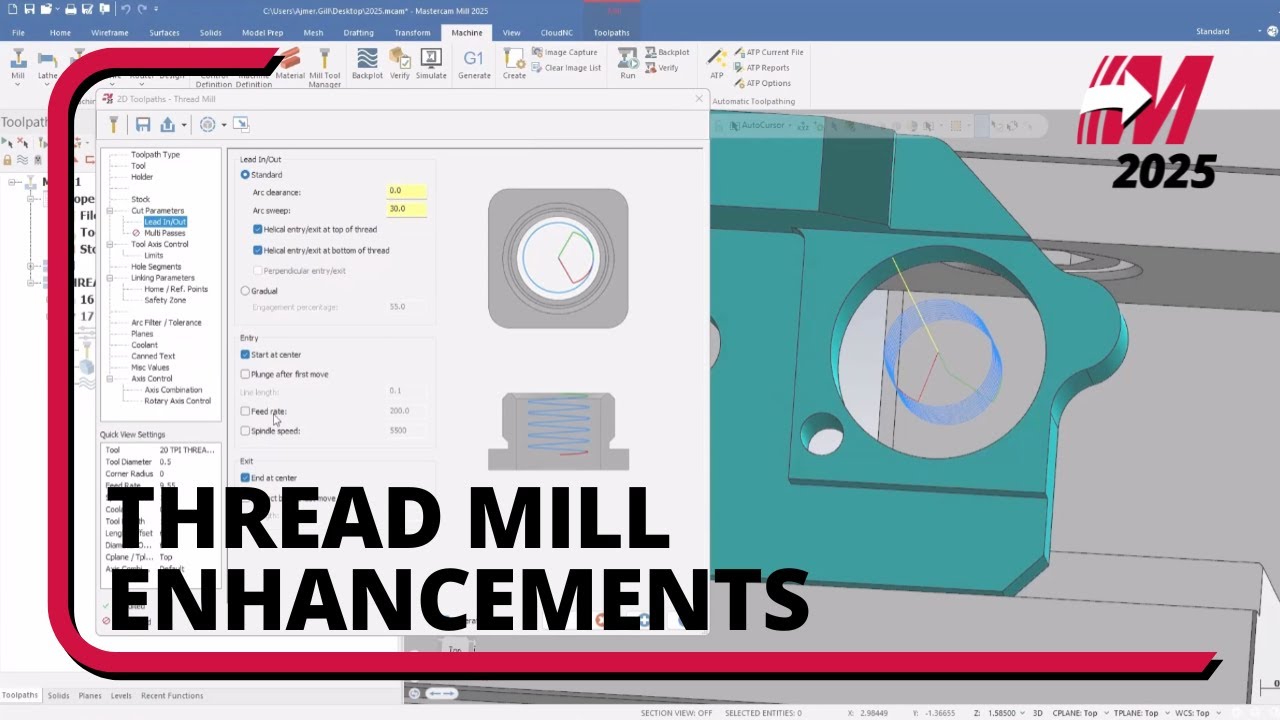This screenshot has height=720, width=1280.
Task: Select Toolpath Type in the tree
Action: (155, 155)
